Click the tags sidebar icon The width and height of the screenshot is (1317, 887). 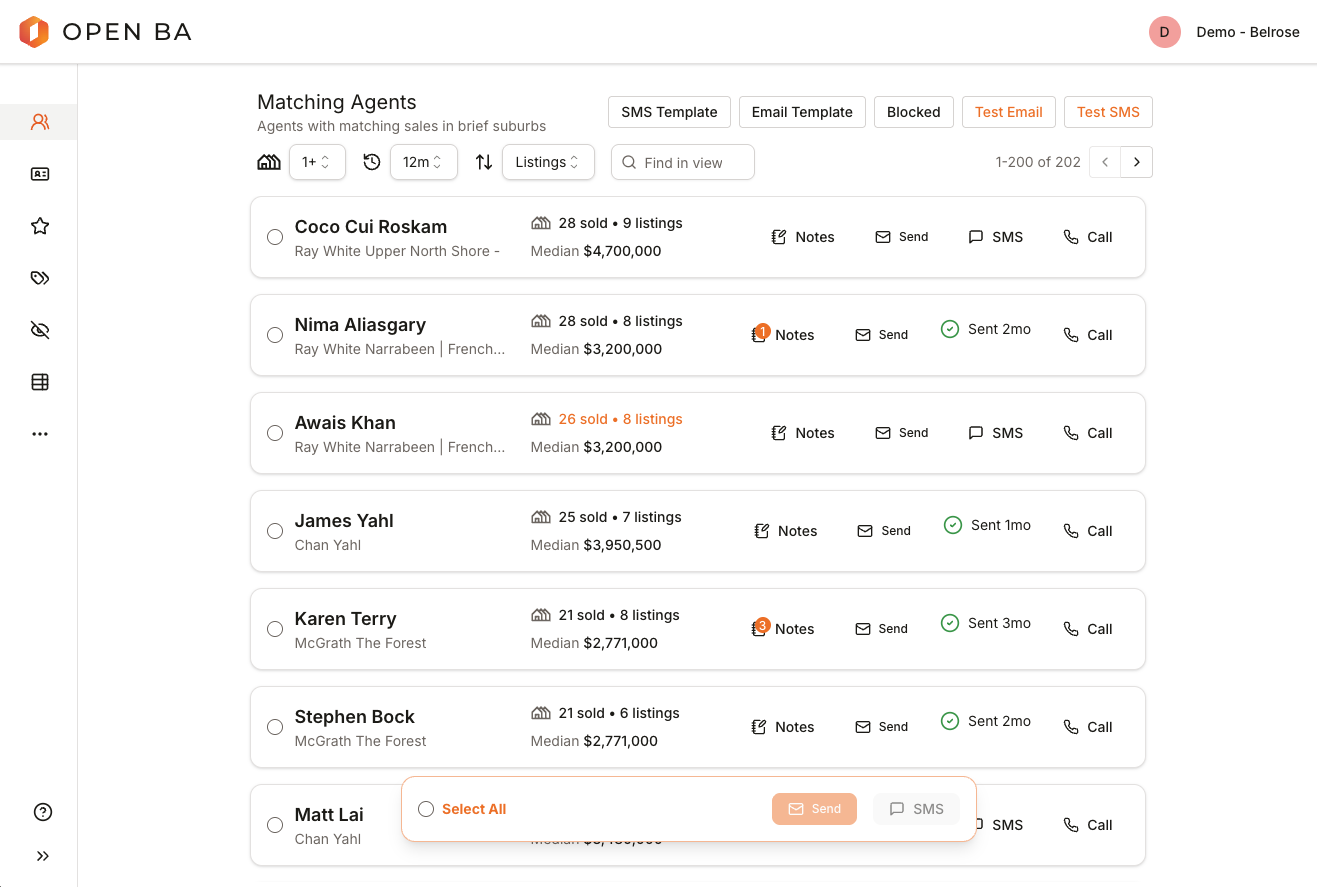(x=40, y=278)
